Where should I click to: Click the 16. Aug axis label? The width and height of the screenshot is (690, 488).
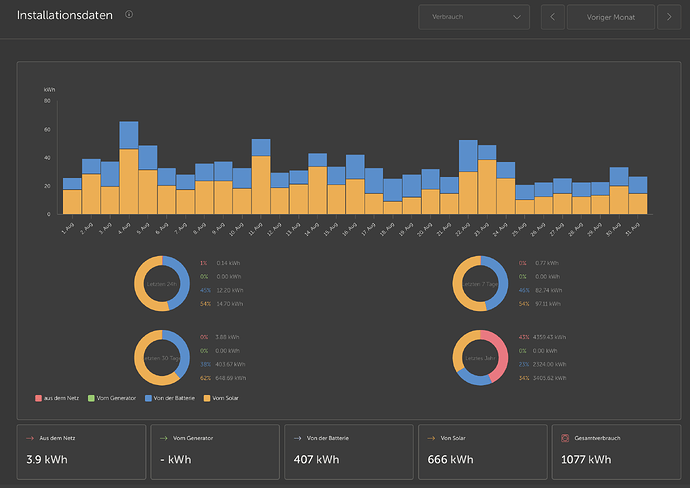coord(350,229)
